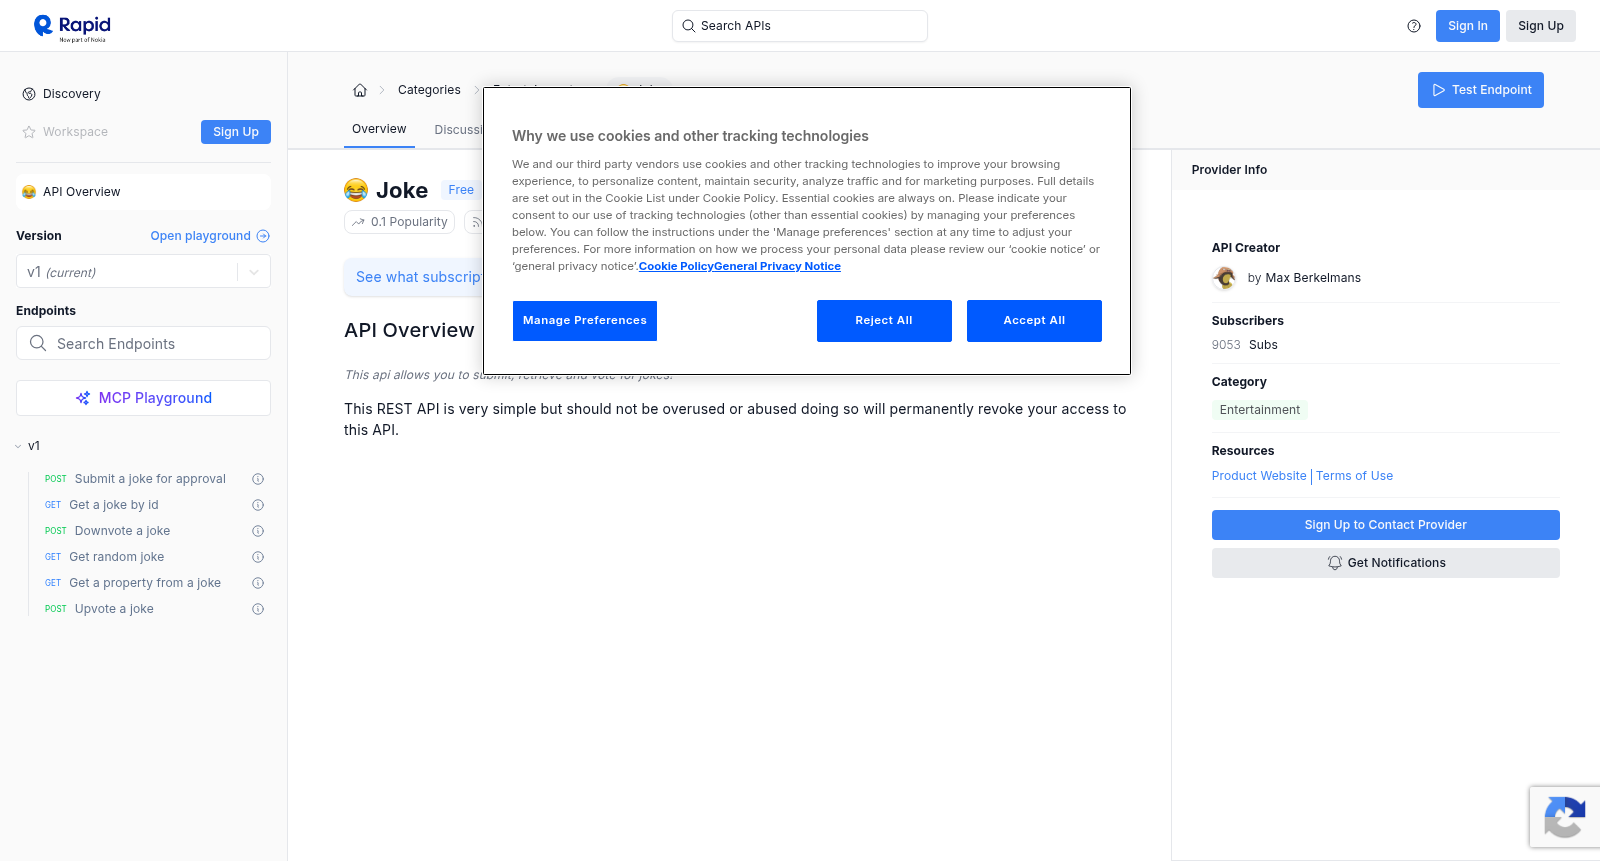Click the API creator avatar

click(x=1224, y=278)
